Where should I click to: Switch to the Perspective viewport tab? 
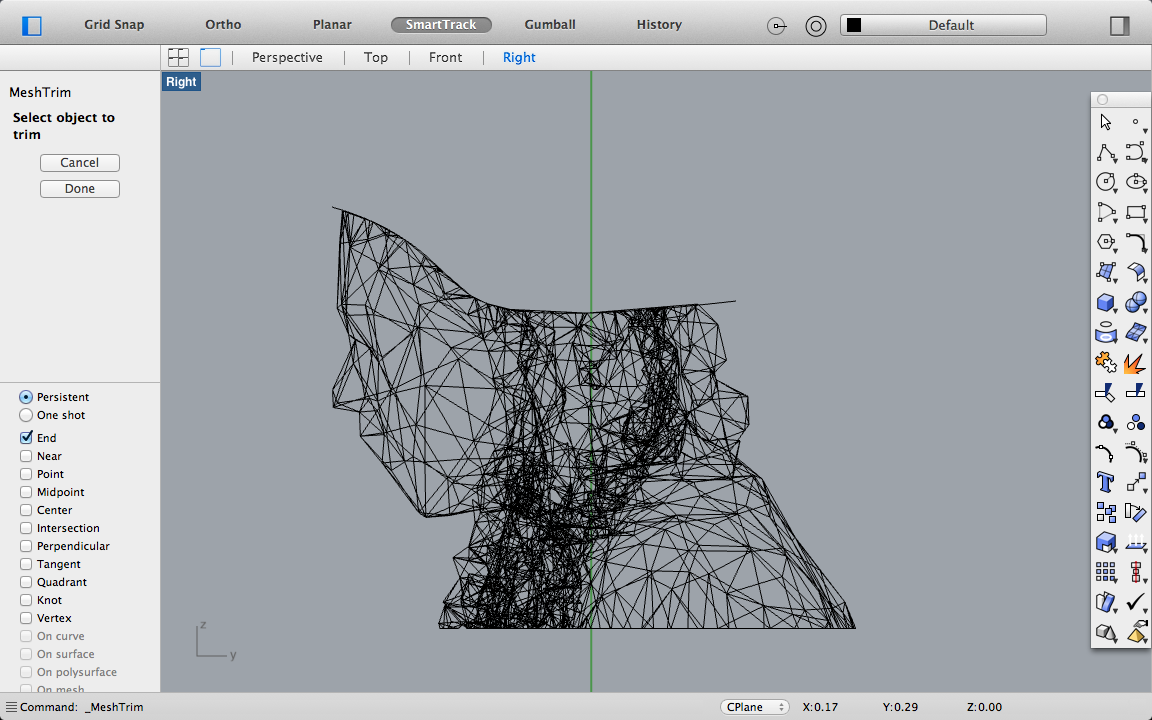[288, 57]
